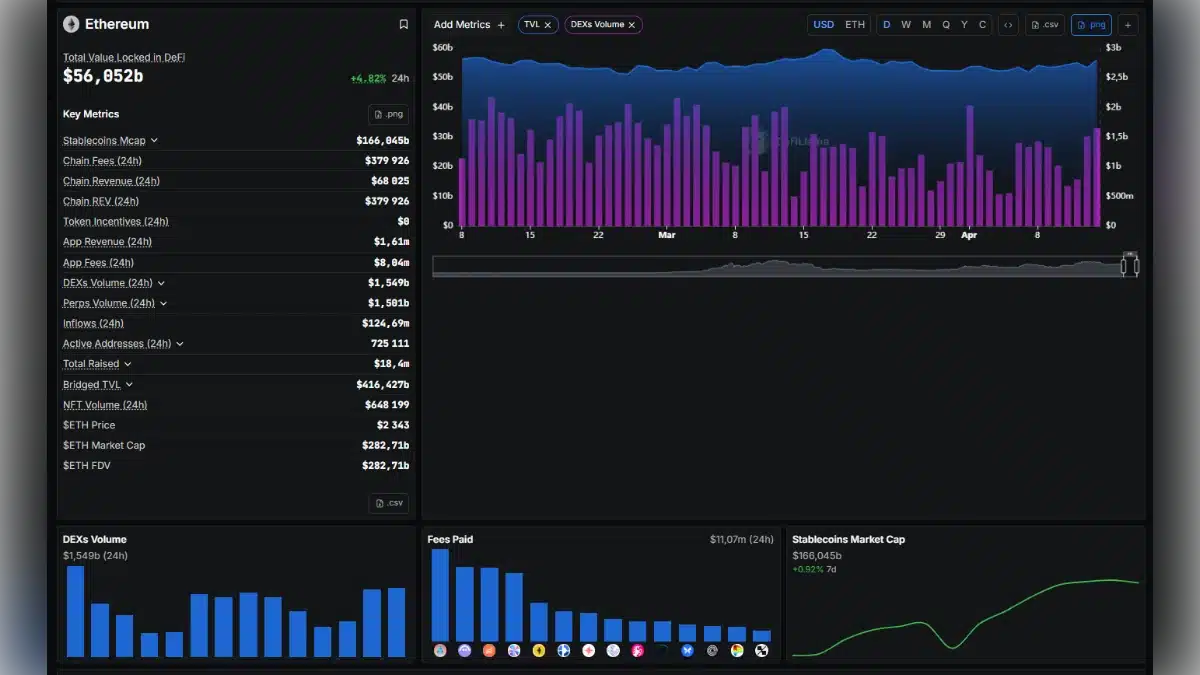Enable the USD denomination option

point(823,24)
